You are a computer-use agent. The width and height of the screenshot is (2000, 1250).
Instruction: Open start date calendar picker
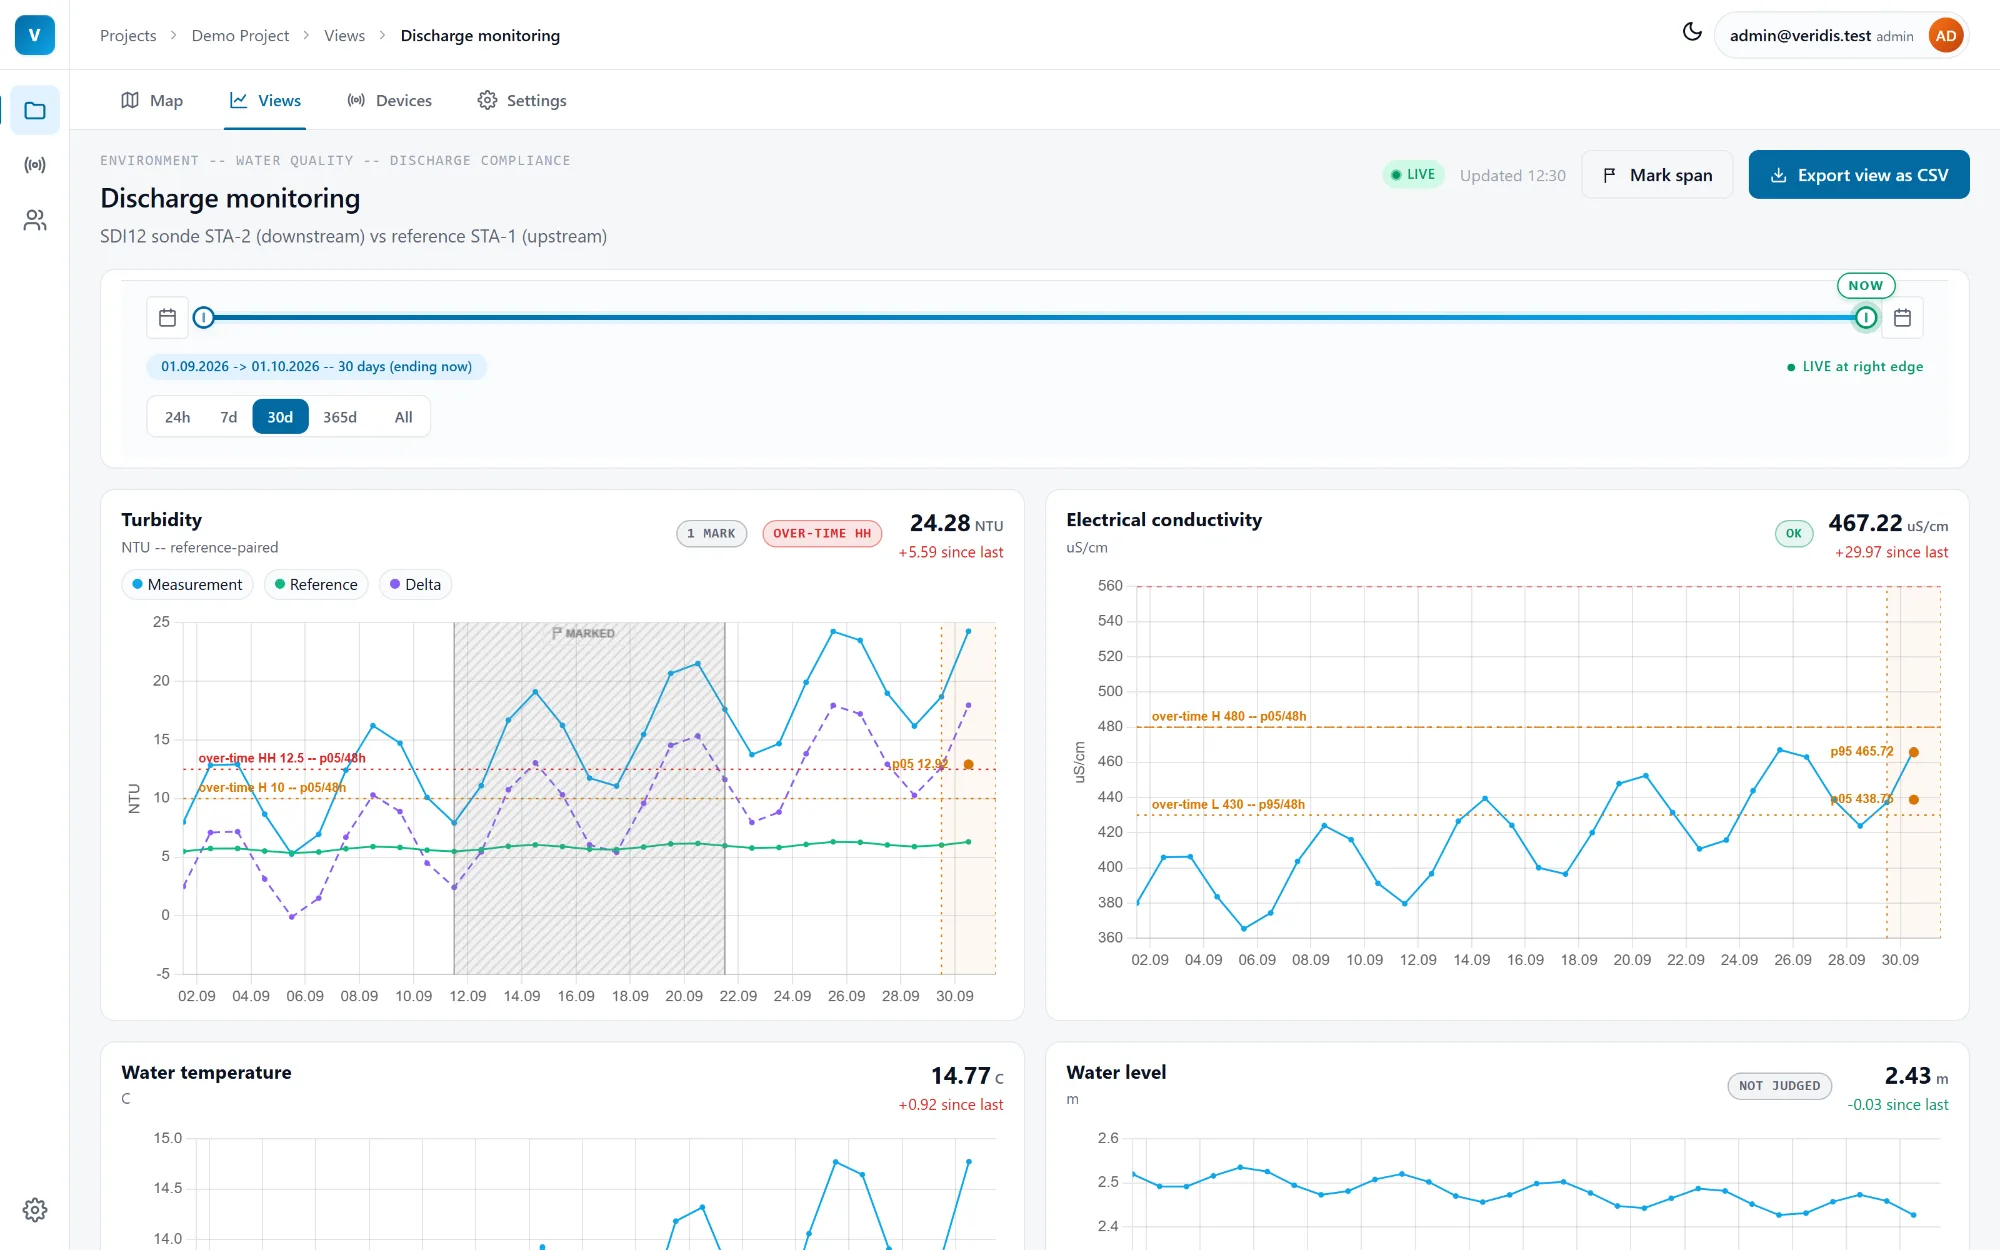point(168,318)
